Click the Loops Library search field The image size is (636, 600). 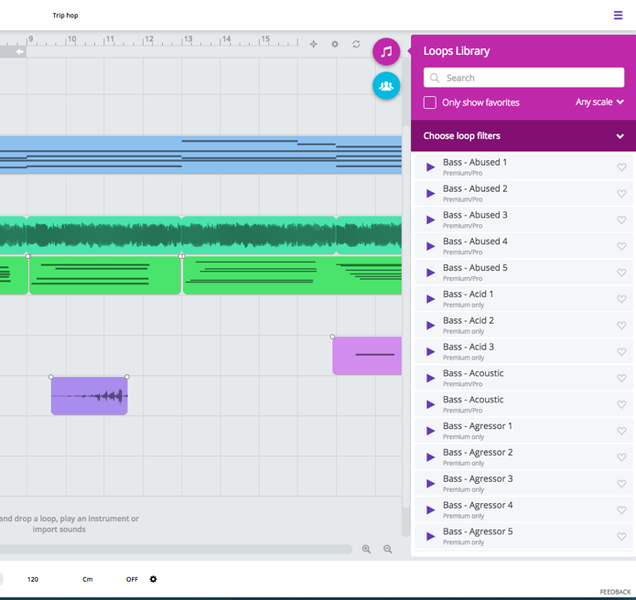click(x=524, y=77)
